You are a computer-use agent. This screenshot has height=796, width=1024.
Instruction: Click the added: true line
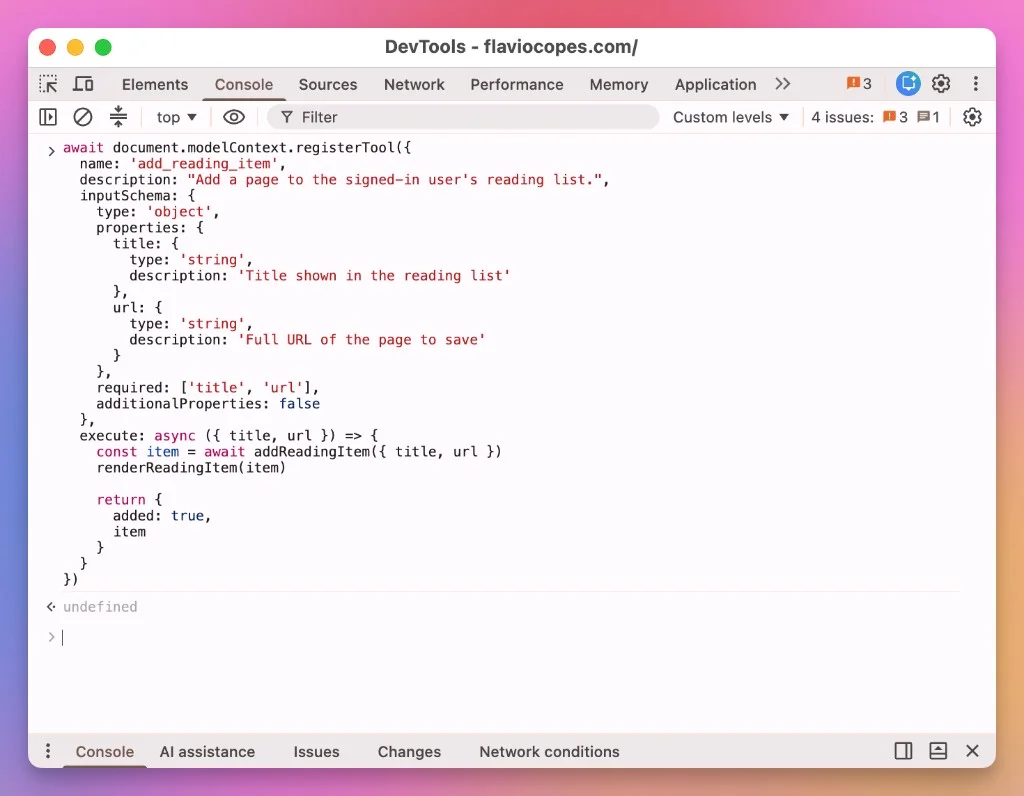(162, 516)
